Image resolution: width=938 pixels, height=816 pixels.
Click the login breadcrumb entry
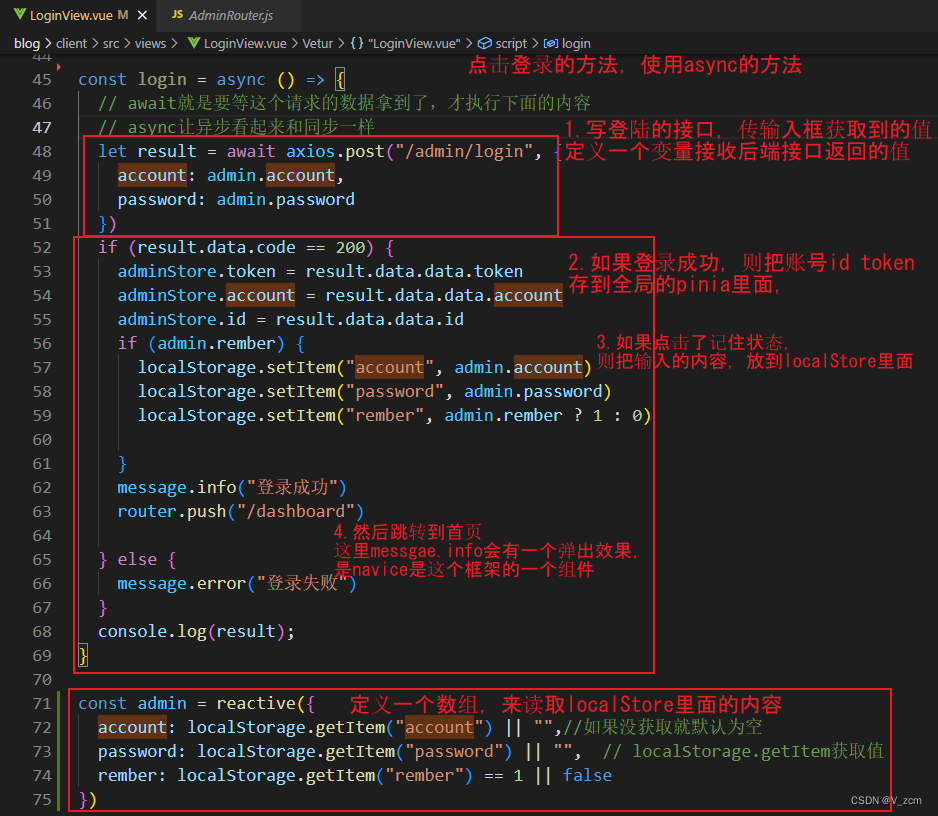click(578, 43)
